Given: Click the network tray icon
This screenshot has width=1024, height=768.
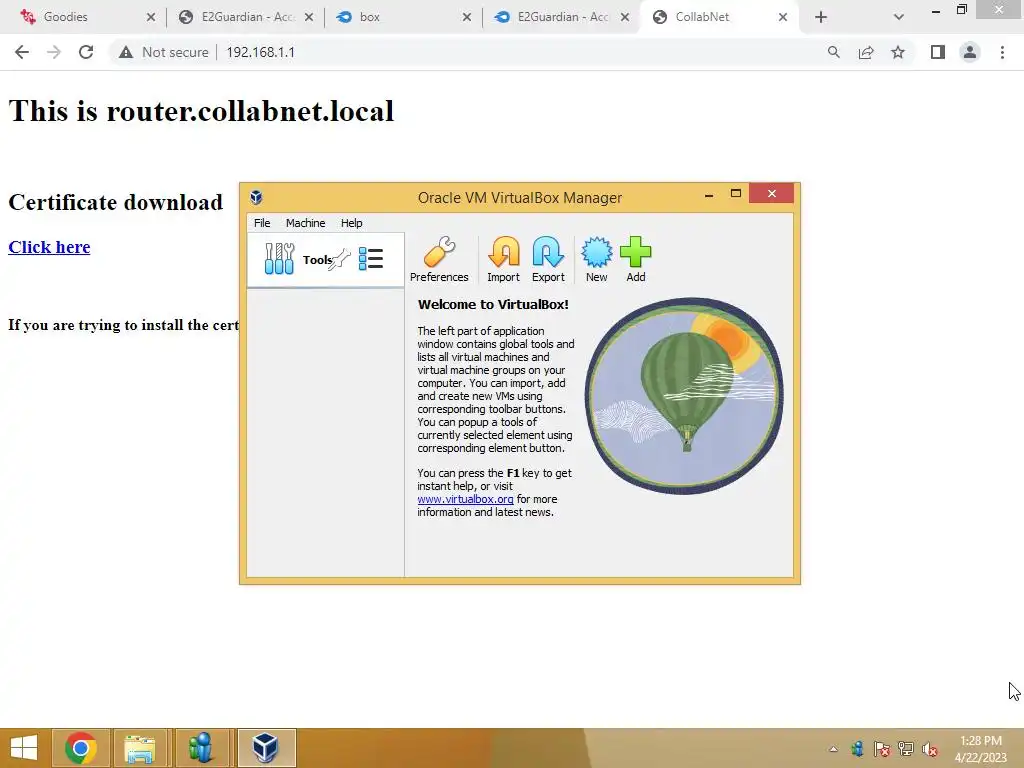Looking at the screenshot, I should click(x=906, y=749).
